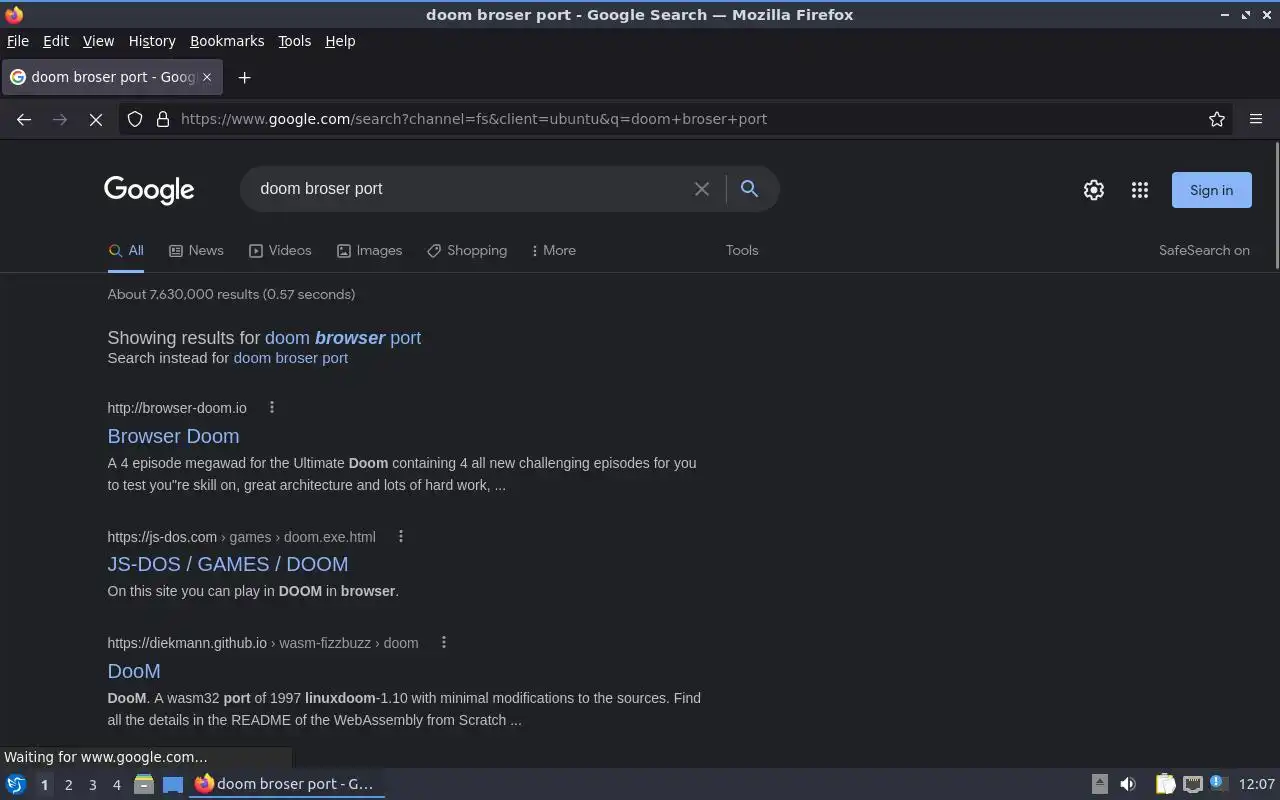Screen dimensions: 1280x800
Task: Open the network tray icon
Action: coord(1192,784)
